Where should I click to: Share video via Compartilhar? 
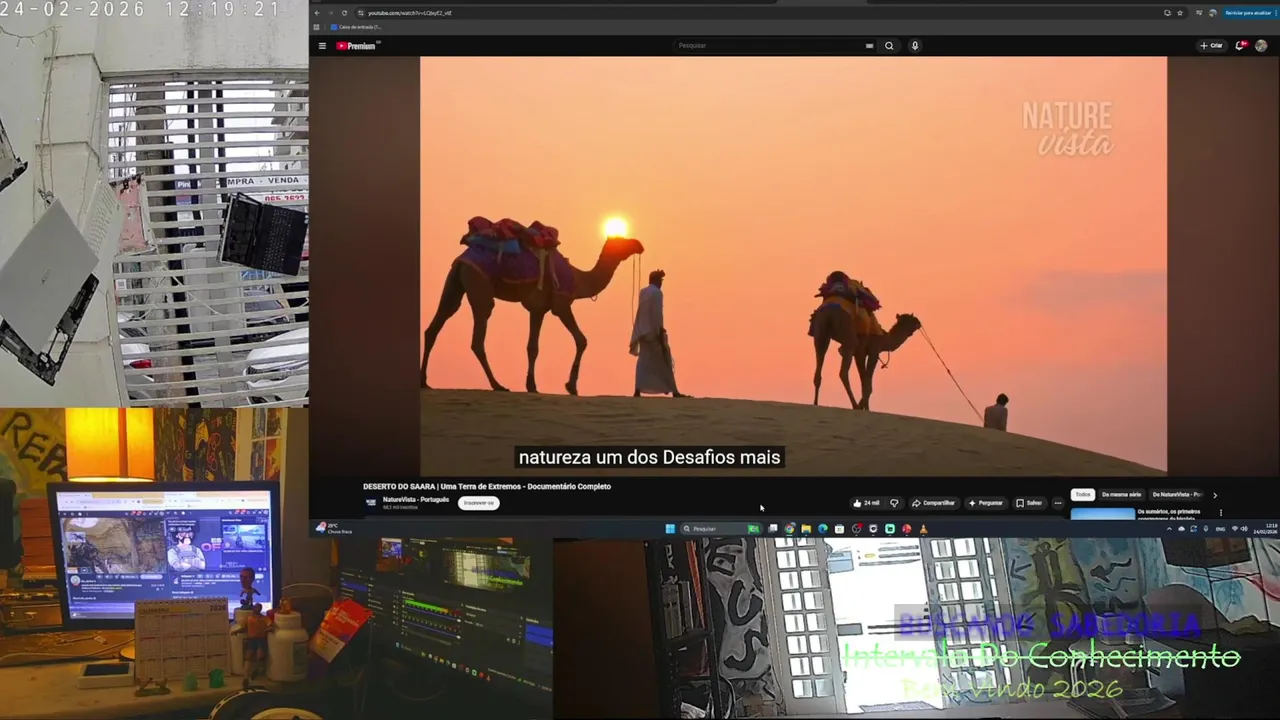[933, 503]
